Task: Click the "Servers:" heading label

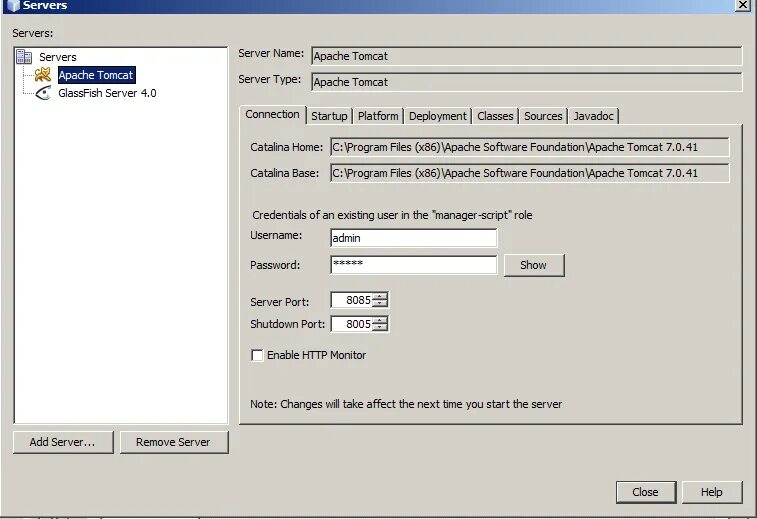Action: [33, 33]
